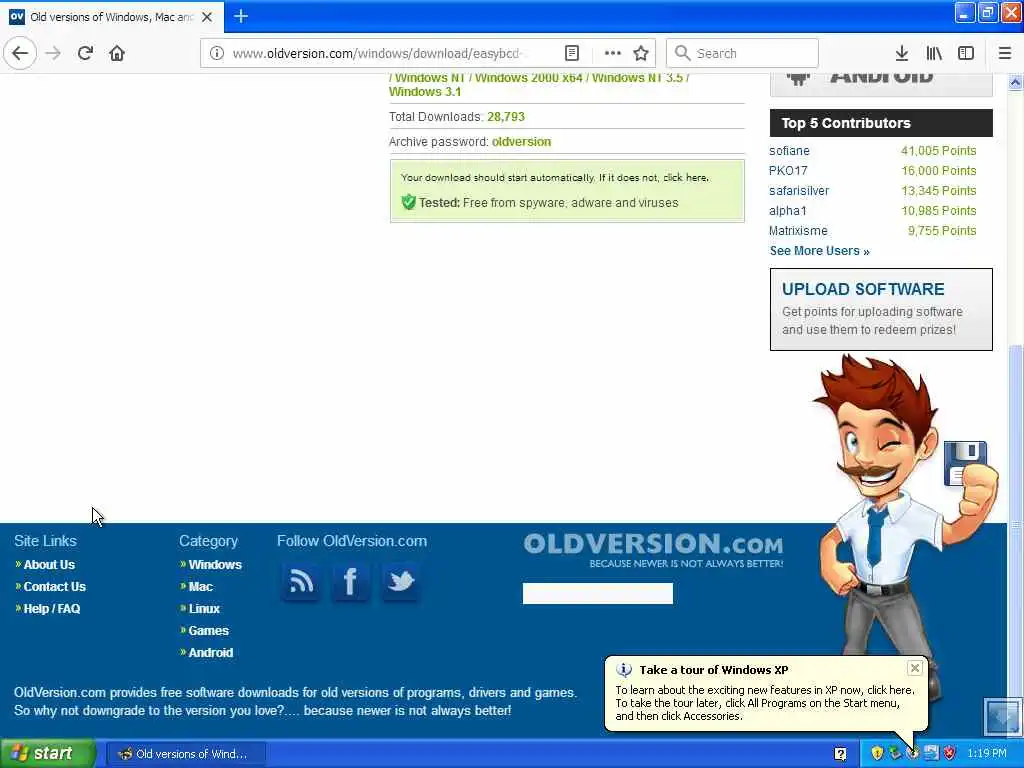The height and width of the screenshot is (768, 1024).
Task: Open a new tab with plus icon
Action: tap(241, 16)
